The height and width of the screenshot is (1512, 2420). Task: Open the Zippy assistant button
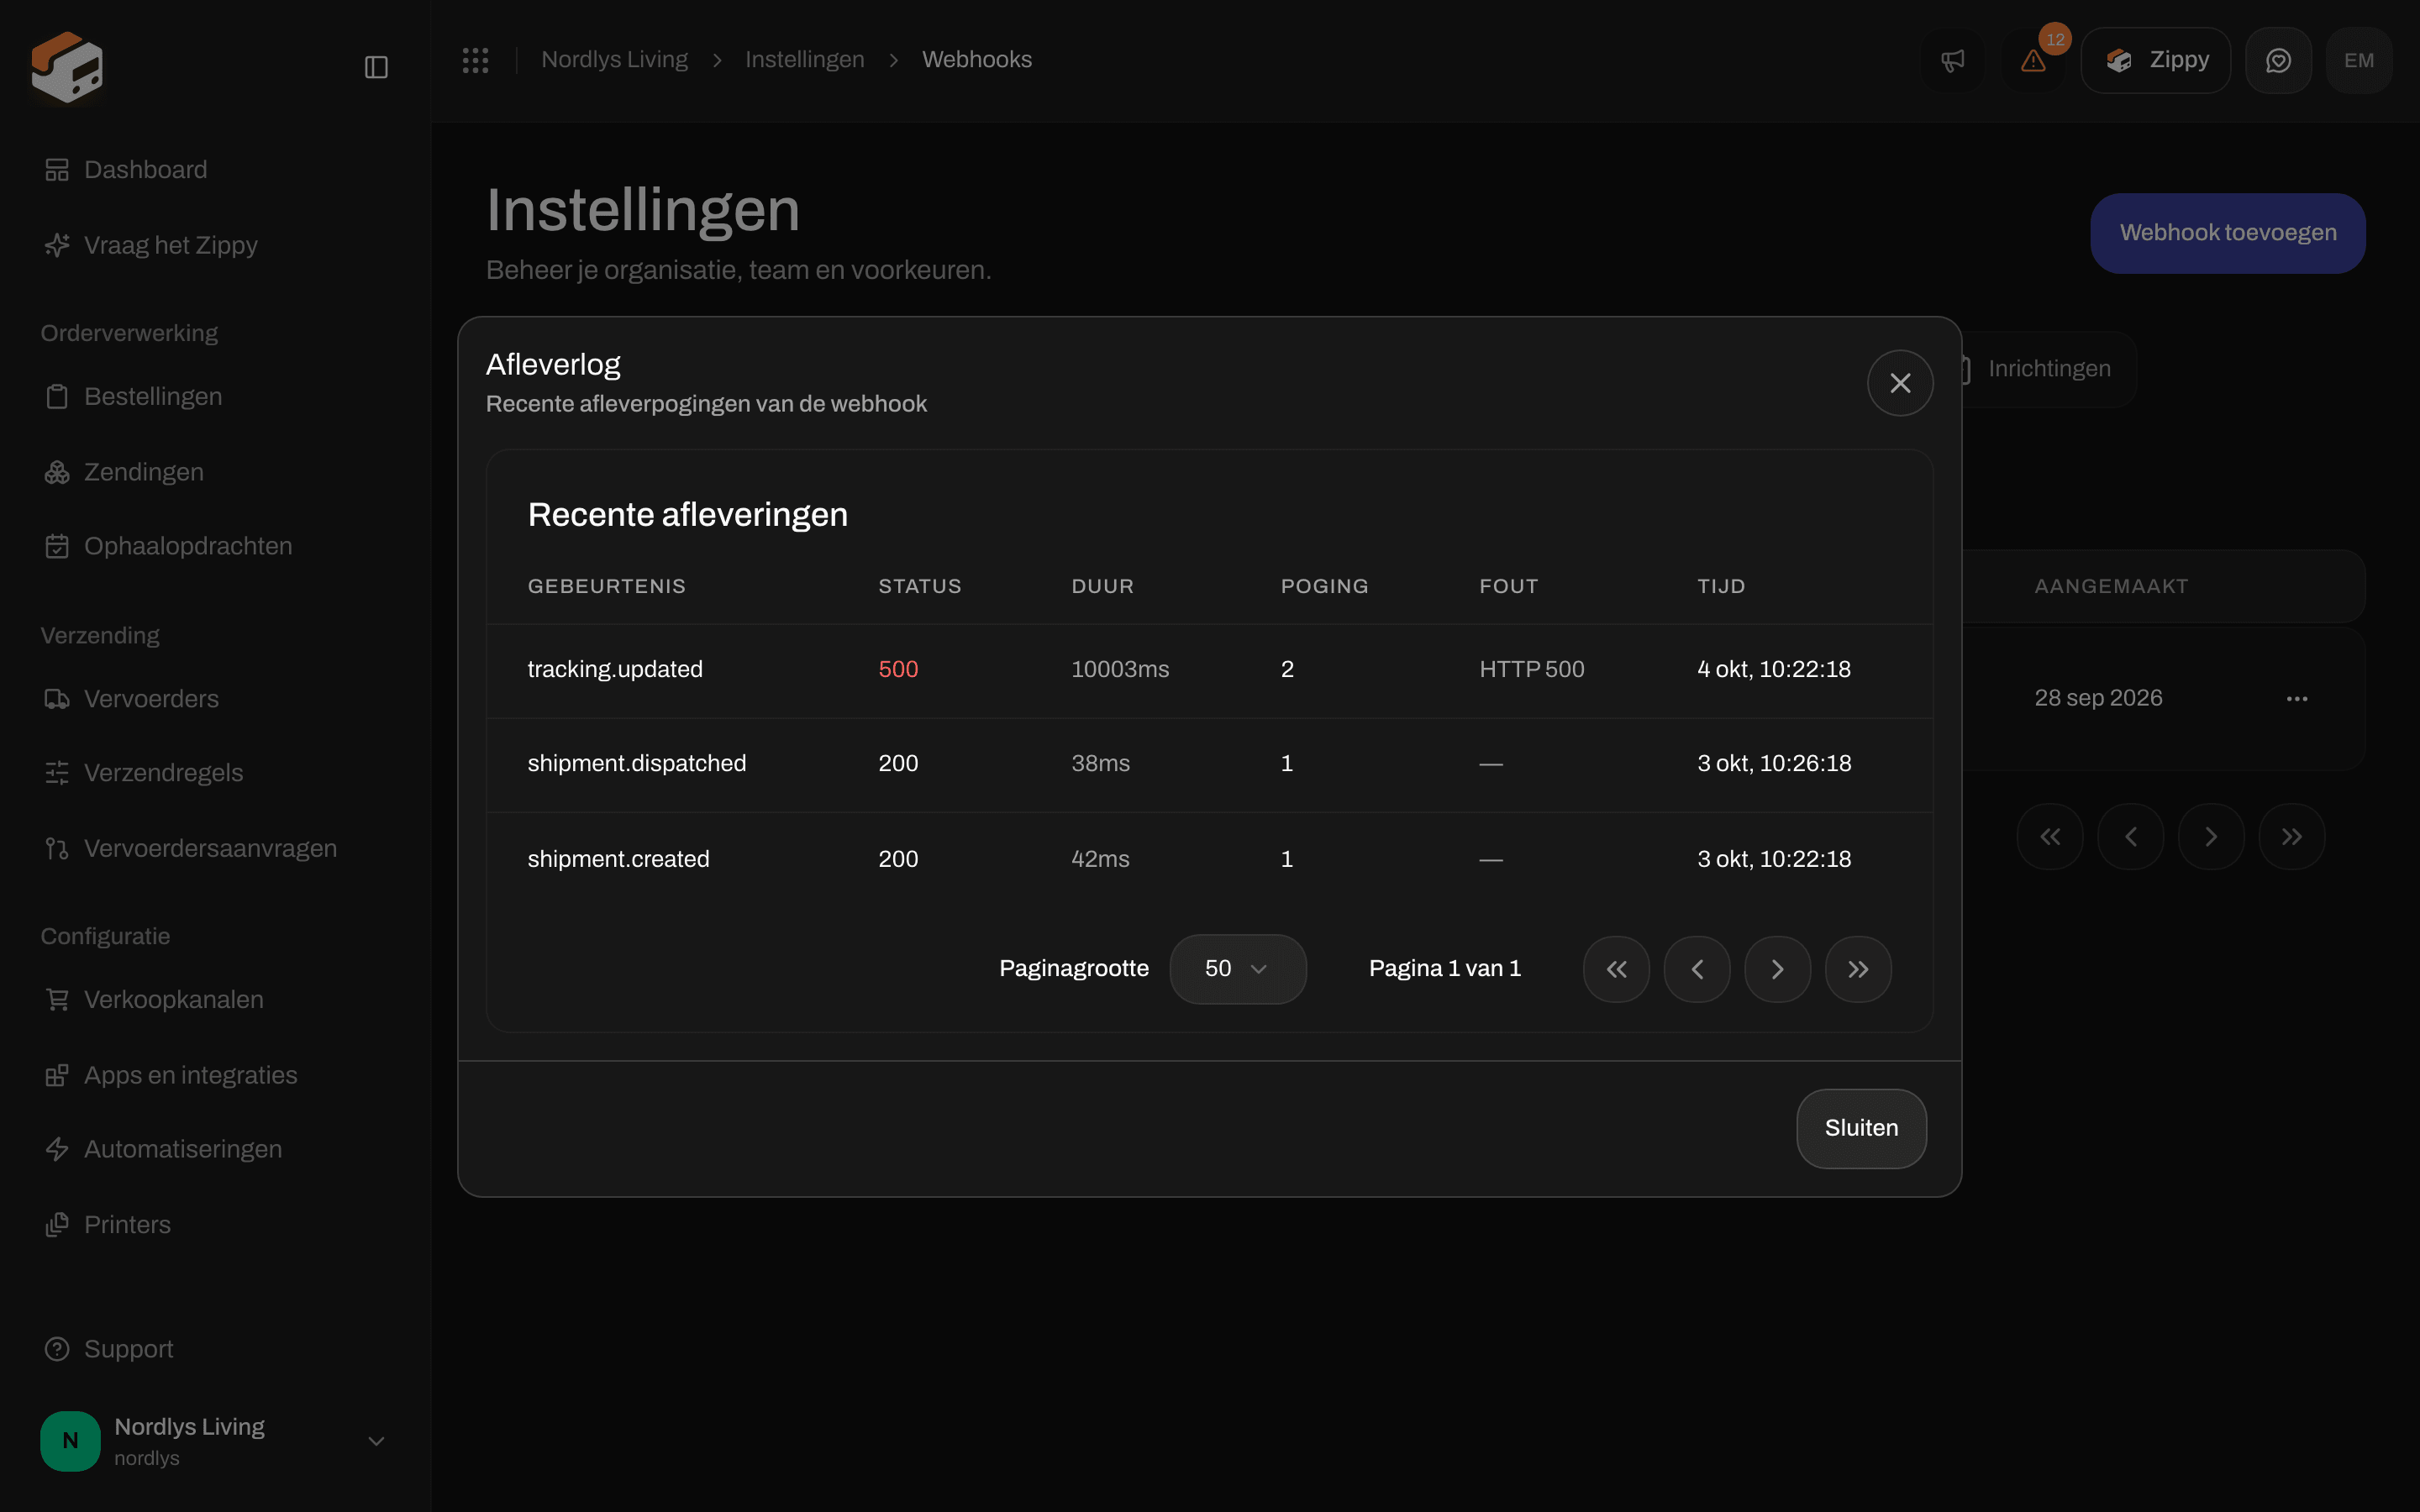tap(2156, 61)
